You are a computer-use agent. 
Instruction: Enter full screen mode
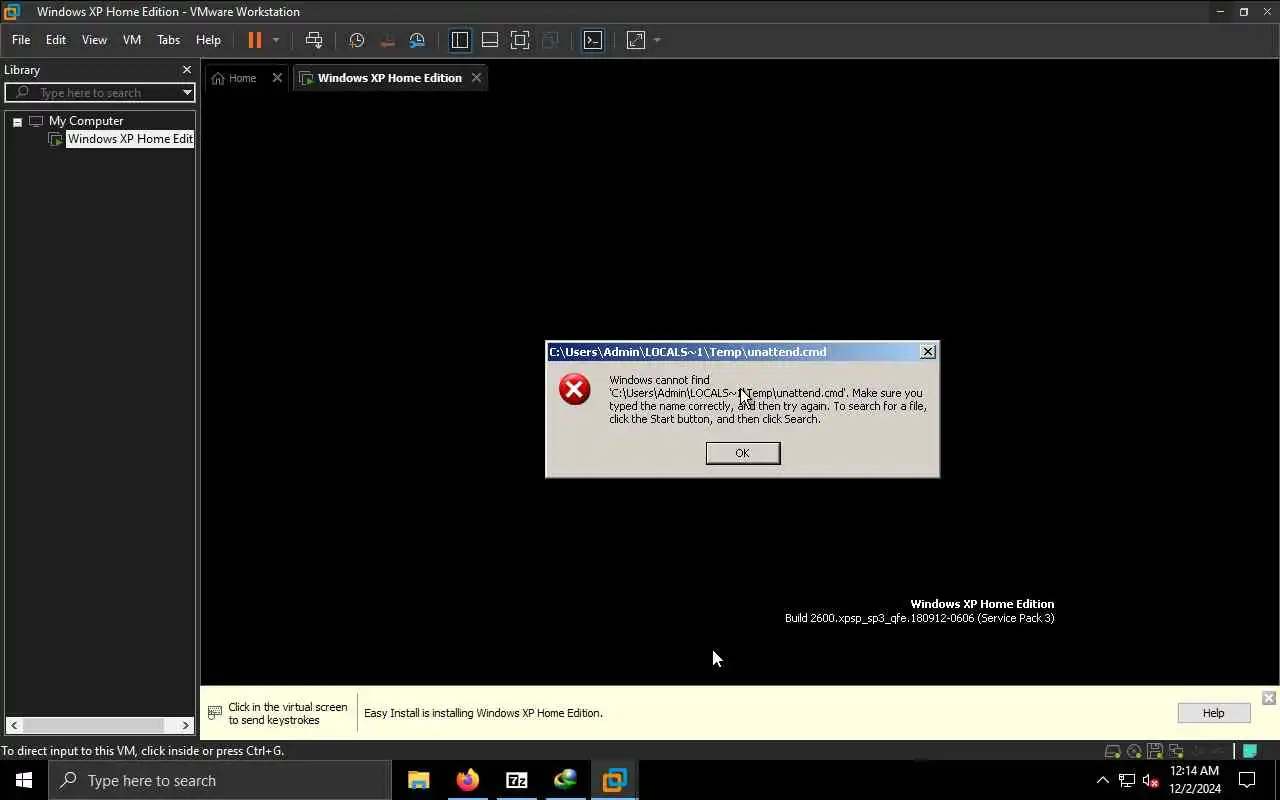[520, 40]
